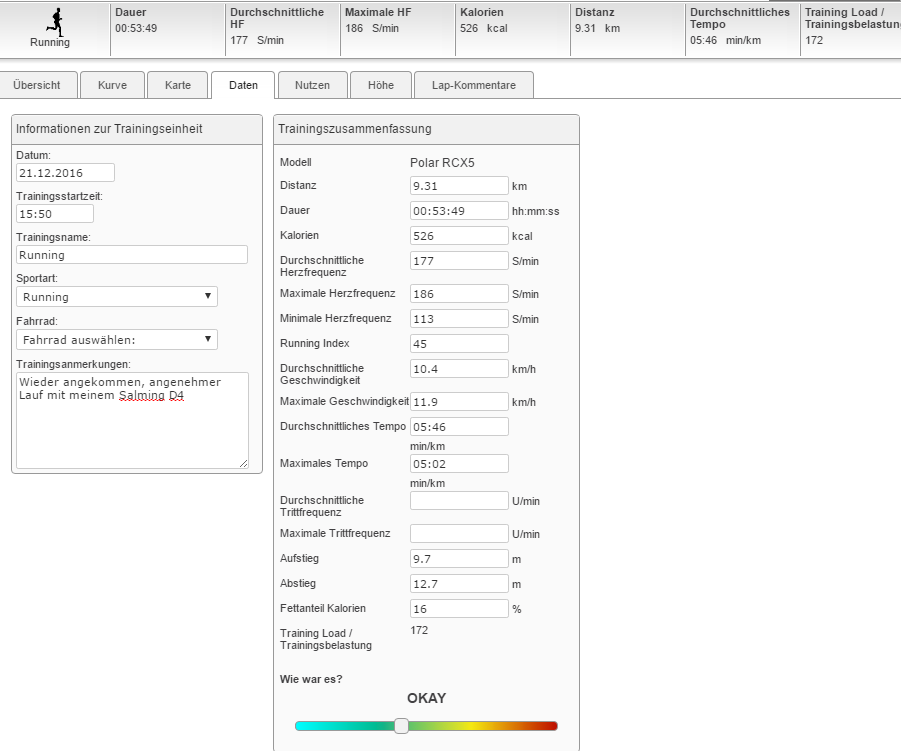Expand the Fahrrad auswählen dropdown
The image size is (901, 751).
click(117, 339)
